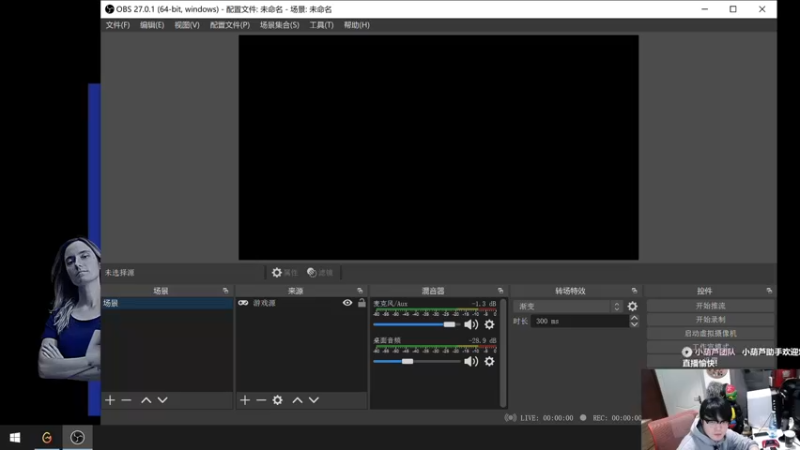The image size is (800, 450).
Task: Open Windows Start menu
Action: pos(15,438)
